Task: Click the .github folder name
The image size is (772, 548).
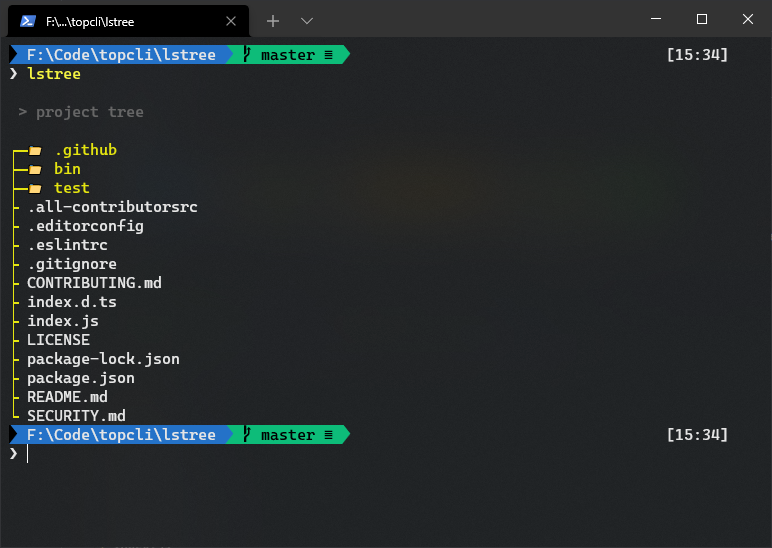Action: (85, 150)
